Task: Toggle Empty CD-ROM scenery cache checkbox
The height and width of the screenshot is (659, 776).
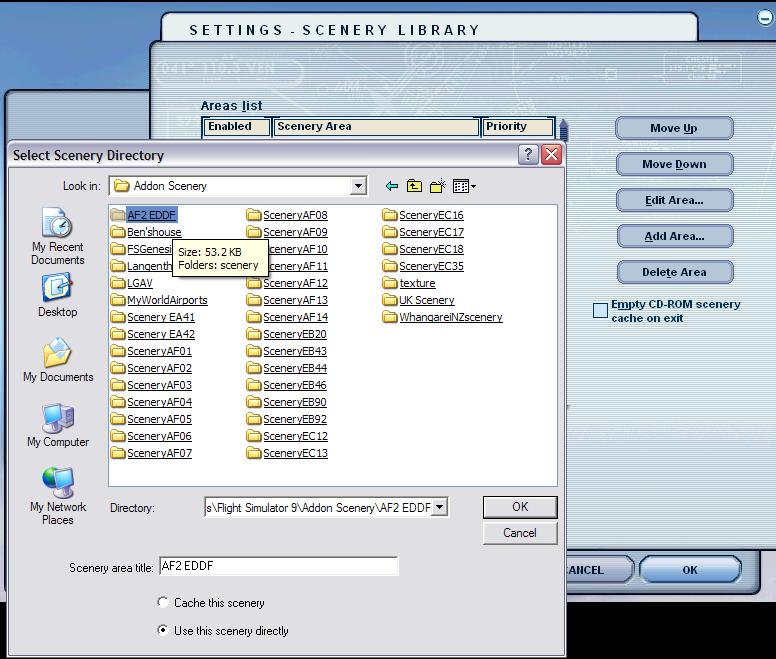Action: [600, 311]
